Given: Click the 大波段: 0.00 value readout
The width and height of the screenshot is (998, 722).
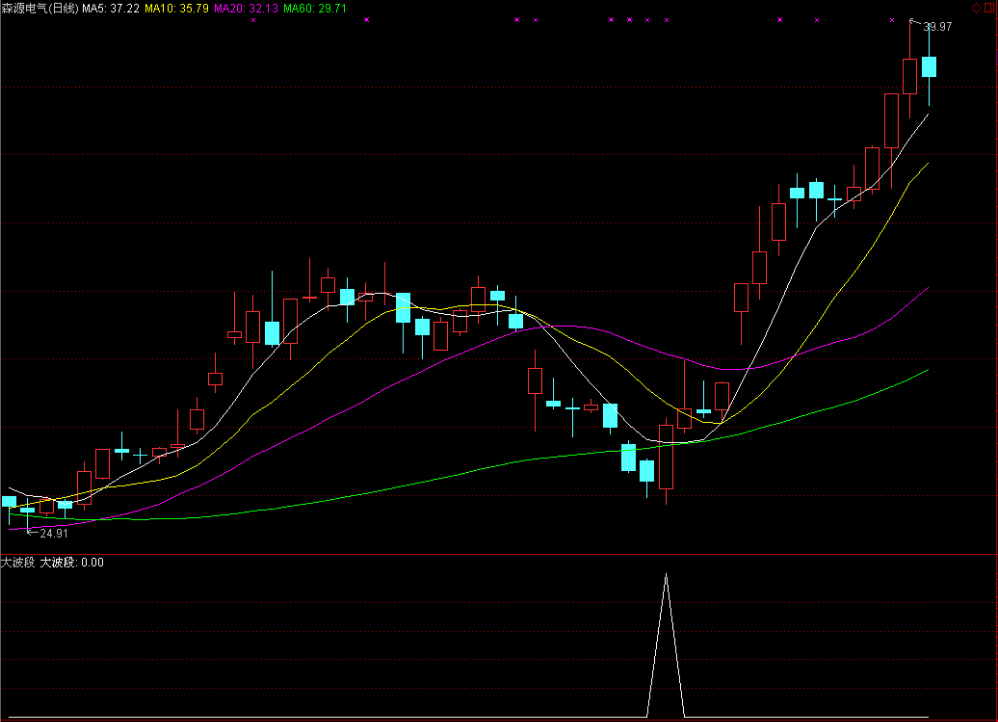Looking at the screenshot, I should [72, 562].
